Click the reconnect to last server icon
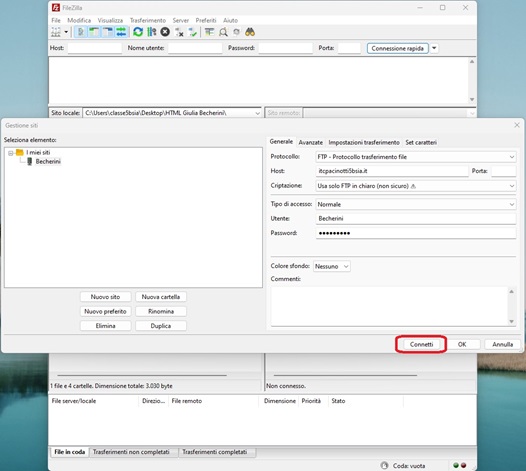This screenshot has height=471, width=526. click(x=193, y=33)
